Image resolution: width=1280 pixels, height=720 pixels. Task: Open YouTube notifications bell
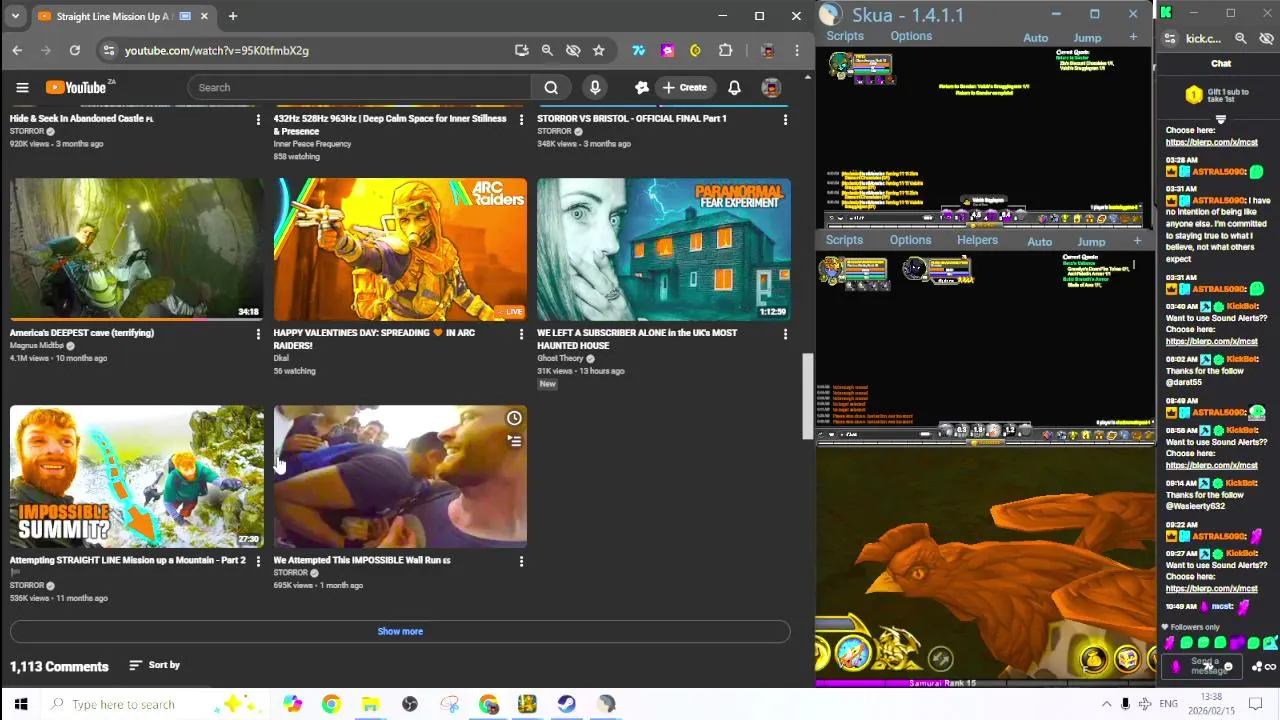click(734, 88)
